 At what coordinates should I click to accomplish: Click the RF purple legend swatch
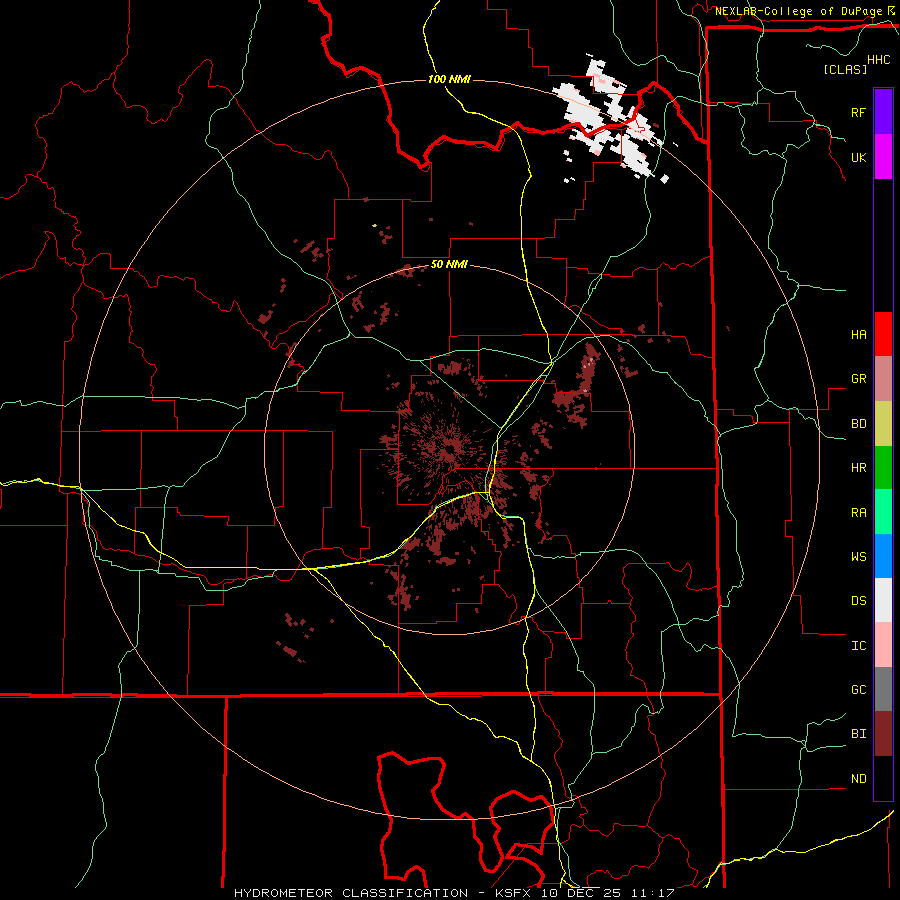pos(883,112)
